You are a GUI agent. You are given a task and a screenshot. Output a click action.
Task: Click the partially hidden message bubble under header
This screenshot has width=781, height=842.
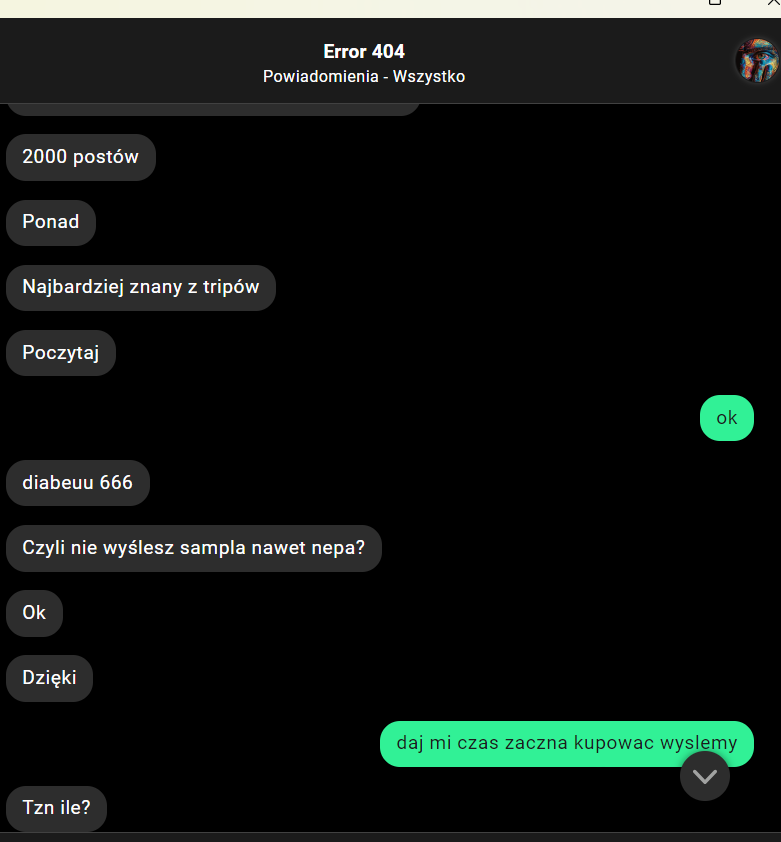click(x=213, y=110)
